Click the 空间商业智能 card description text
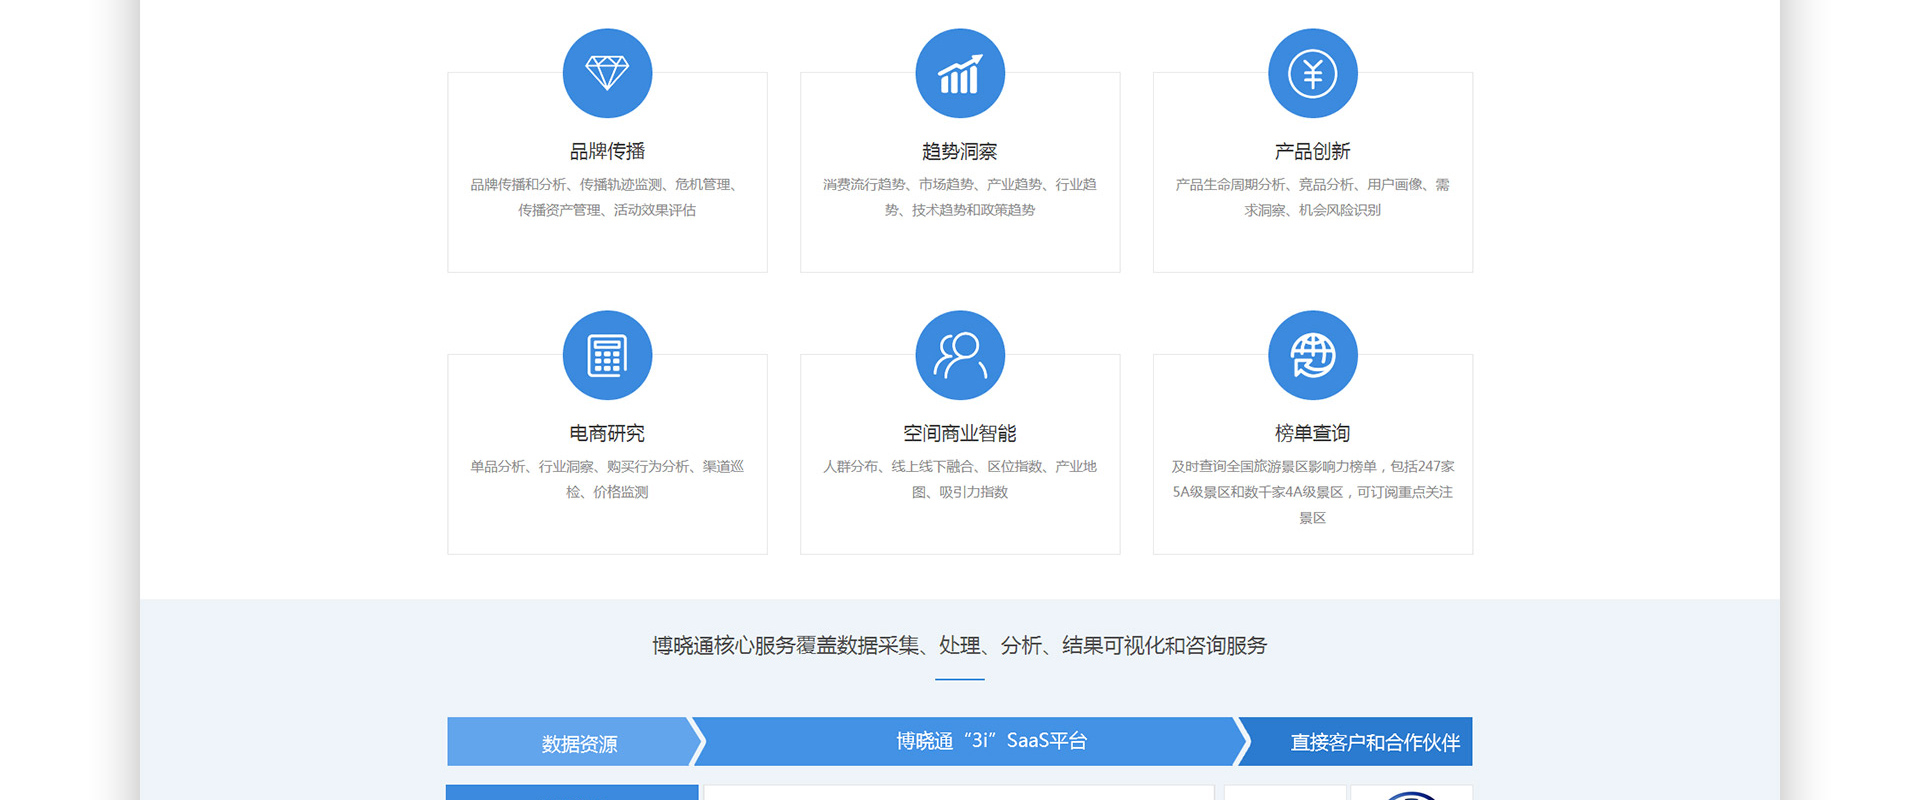This screenshot has height=800, width=1920. (960, 479)
